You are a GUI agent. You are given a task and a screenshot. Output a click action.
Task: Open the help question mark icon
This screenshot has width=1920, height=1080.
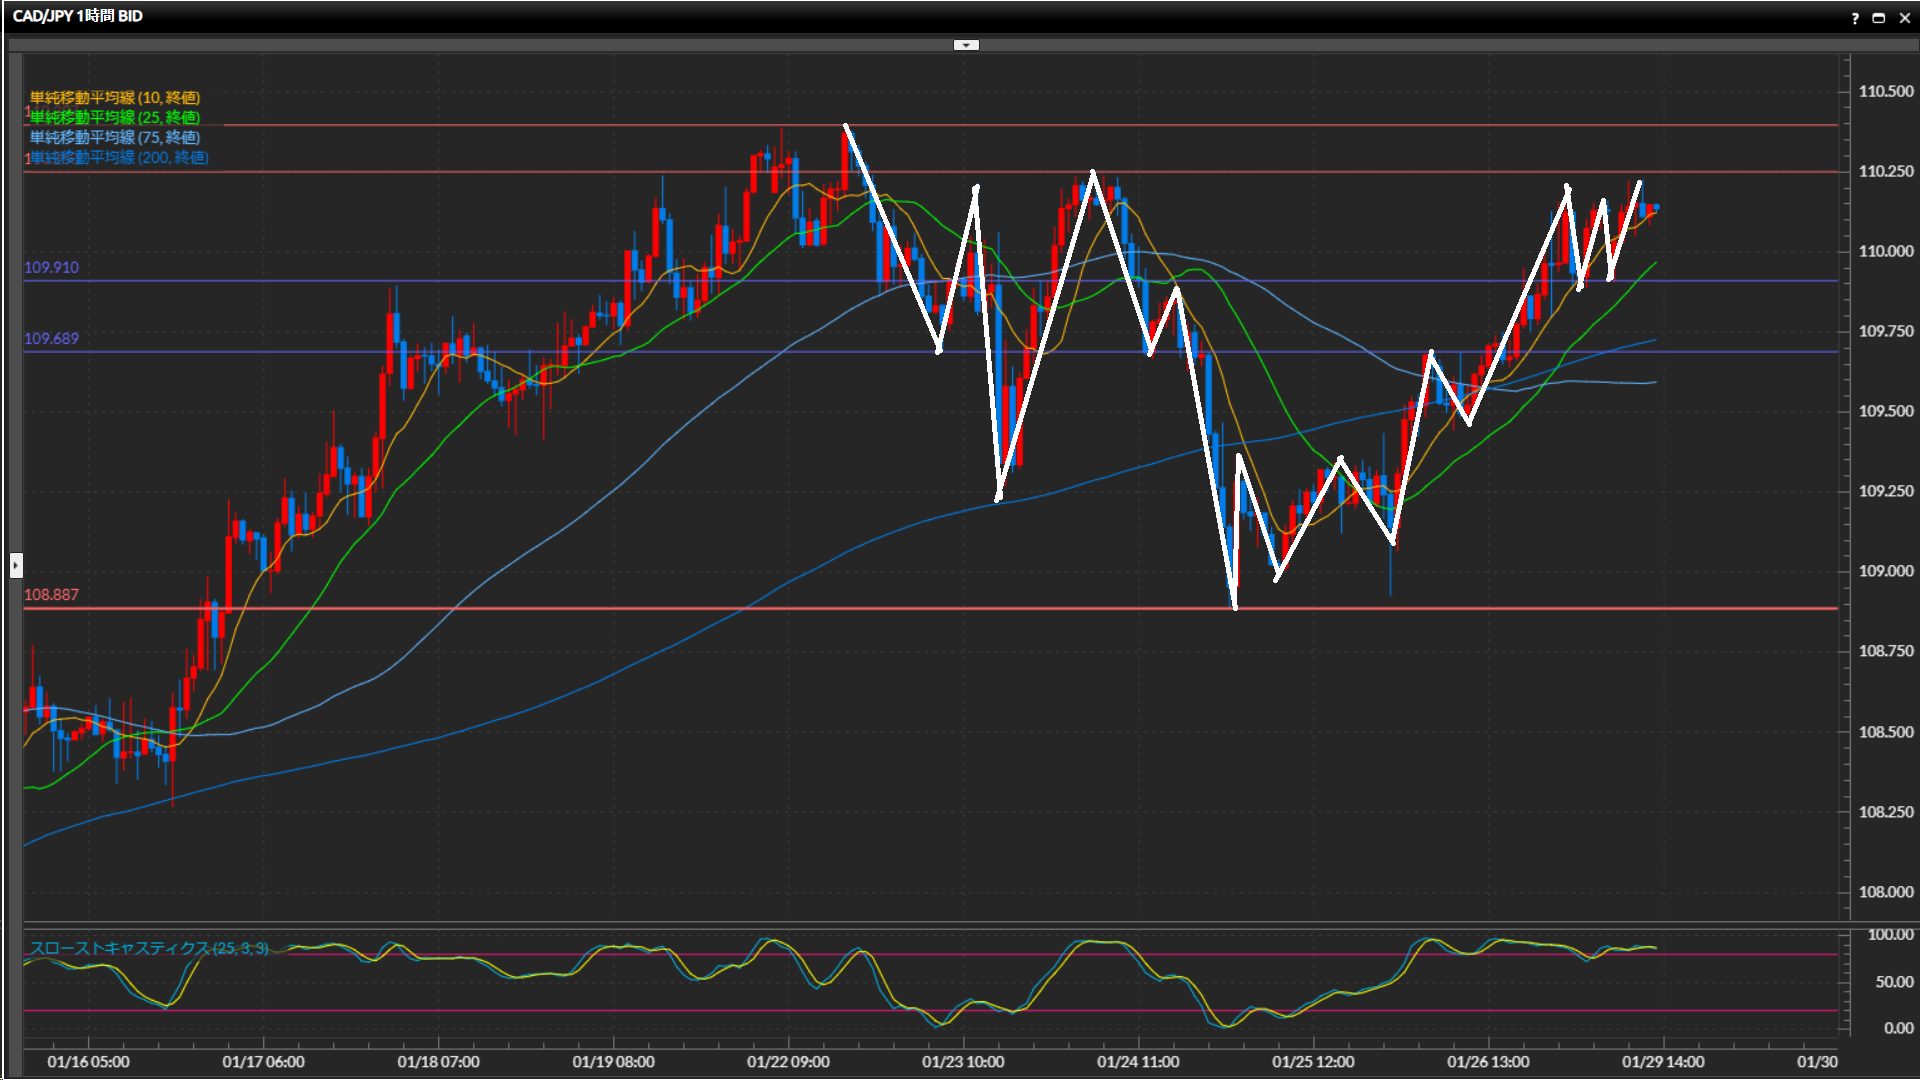click(1855, 18)
